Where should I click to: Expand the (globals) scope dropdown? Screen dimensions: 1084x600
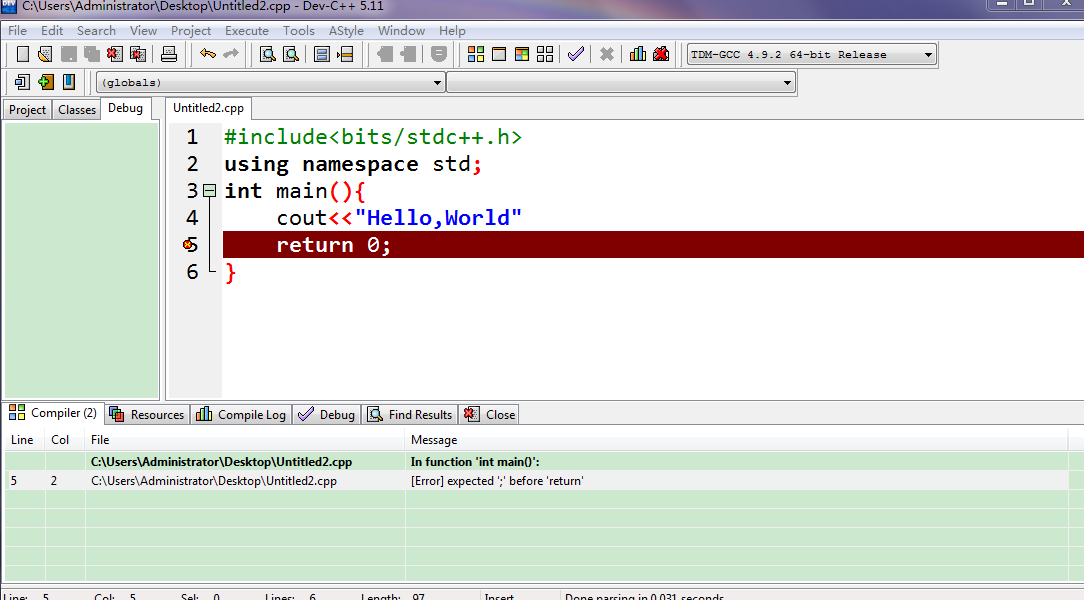click(437, 83)
